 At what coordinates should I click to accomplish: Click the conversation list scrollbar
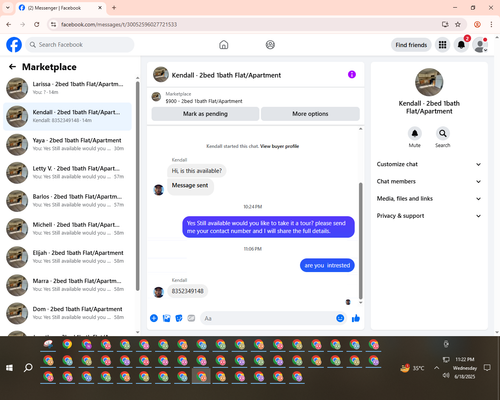137,185
